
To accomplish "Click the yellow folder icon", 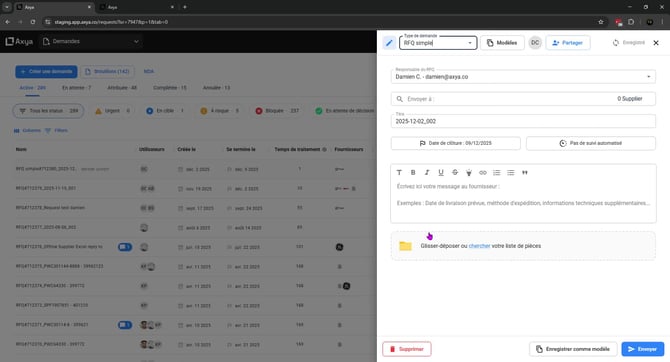I will coord(405,246).
